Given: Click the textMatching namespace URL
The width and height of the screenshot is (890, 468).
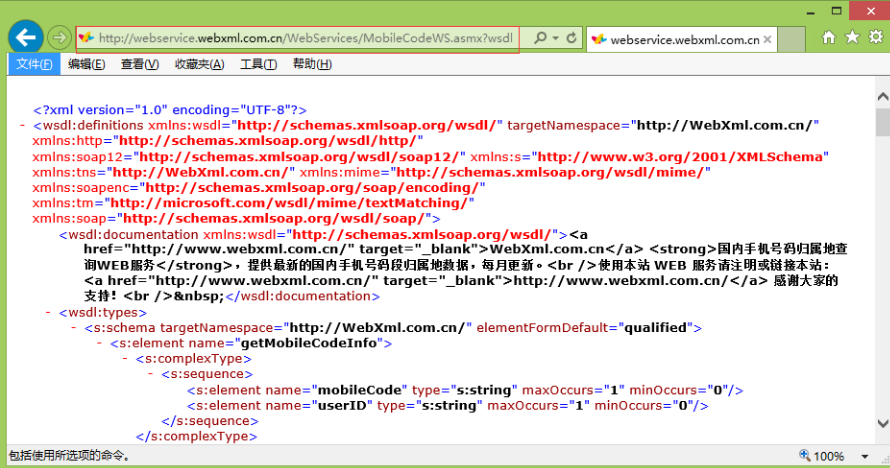Looking at the screenshot, I should (x=289, y=203).
